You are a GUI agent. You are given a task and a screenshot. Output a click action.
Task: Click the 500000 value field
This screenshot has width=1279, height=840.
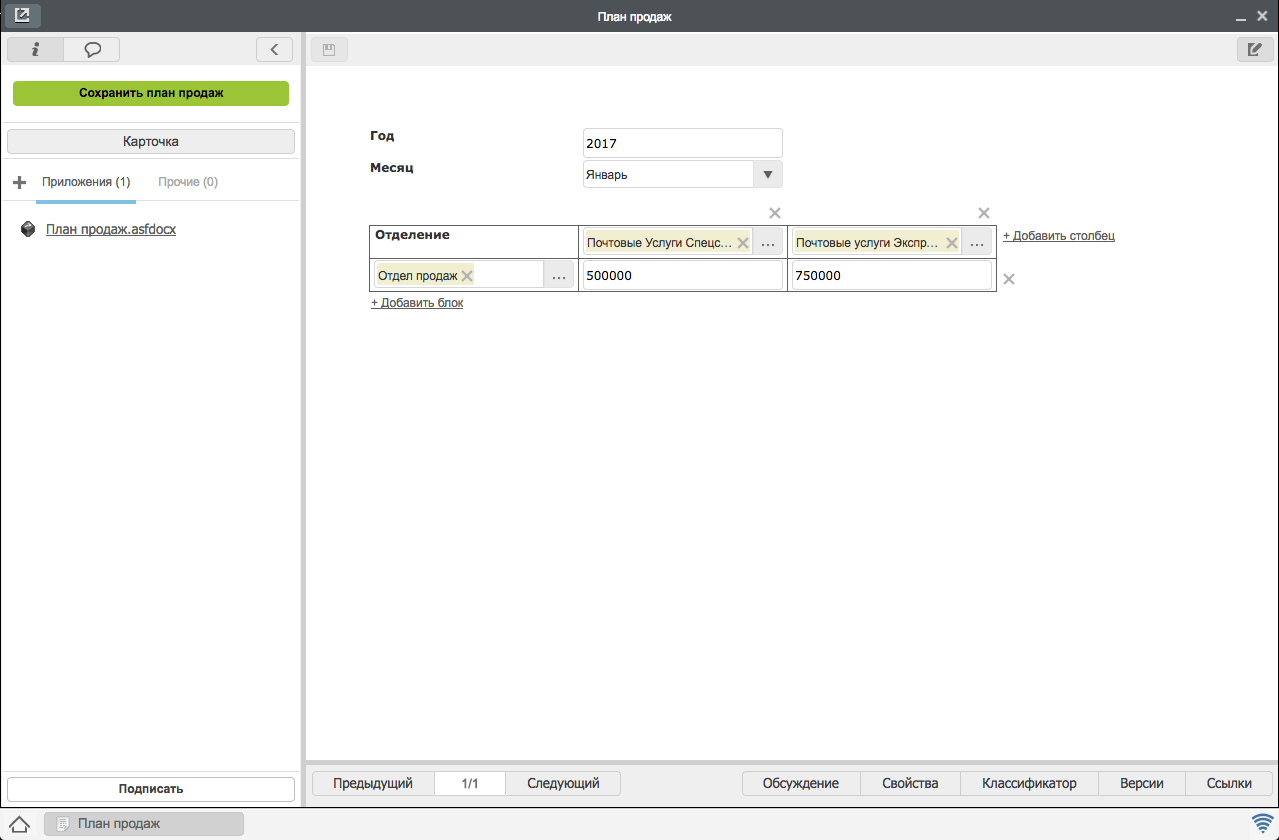click(x=683, y=276)
